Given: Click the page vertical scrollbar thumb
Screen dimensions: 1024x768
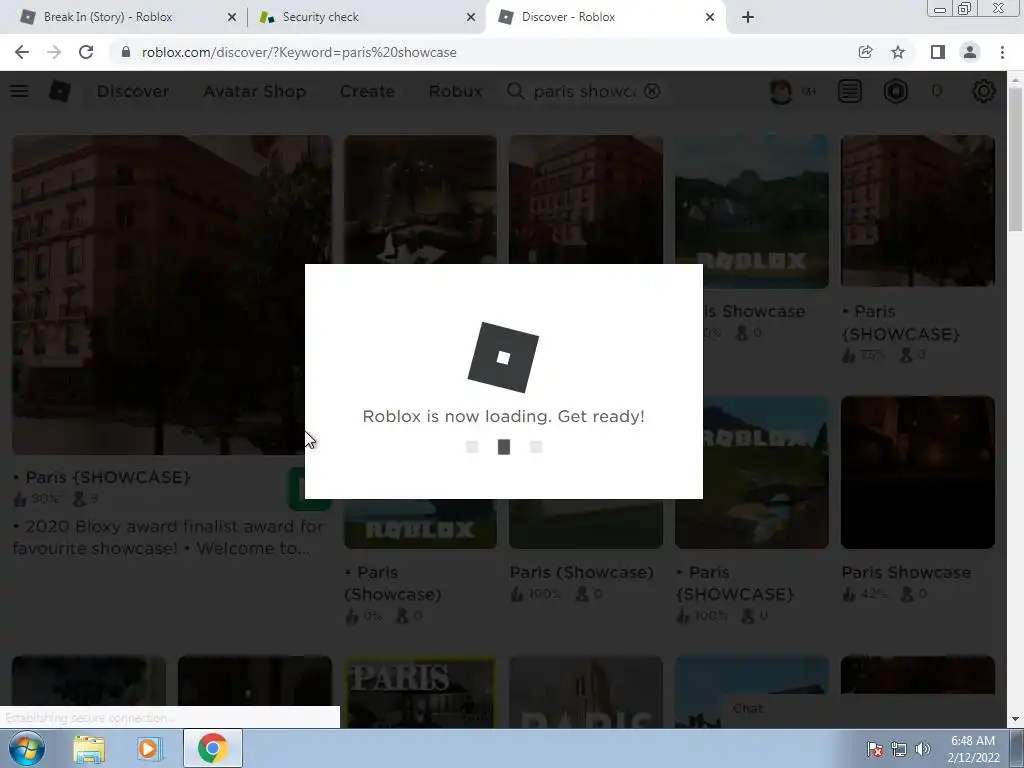Looking at the screenshot, I should coord(1015,159).
